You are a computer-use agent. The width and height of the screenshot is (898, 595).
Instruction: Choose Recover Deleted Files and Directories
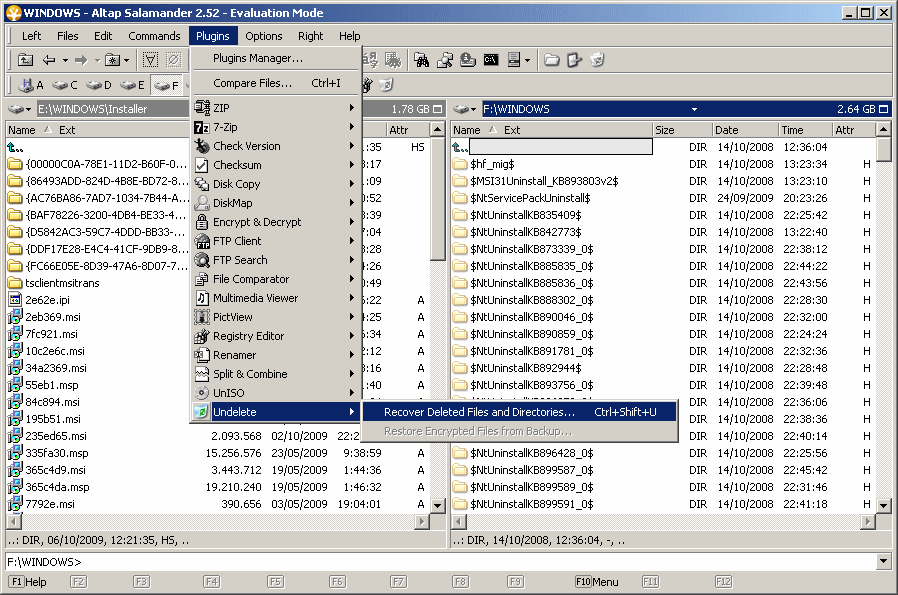[519, 412]
